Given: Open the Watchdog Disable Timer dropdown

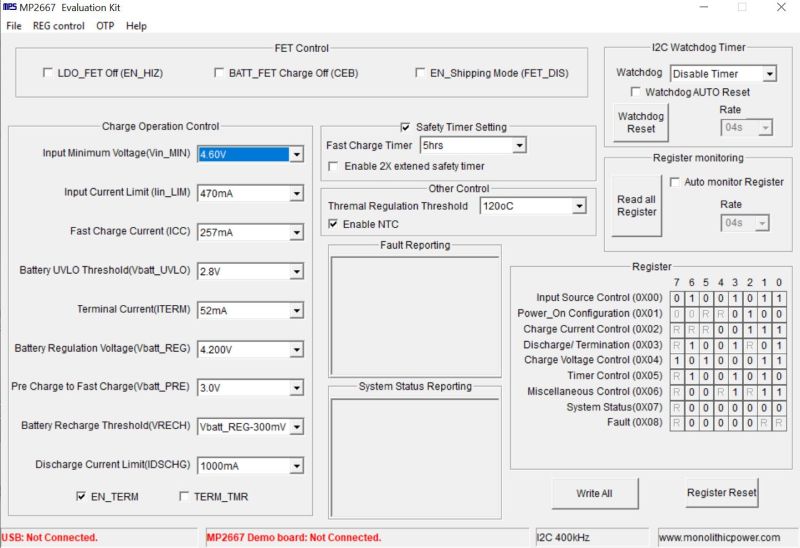Looking at the screenshot, I should (769, 74).
